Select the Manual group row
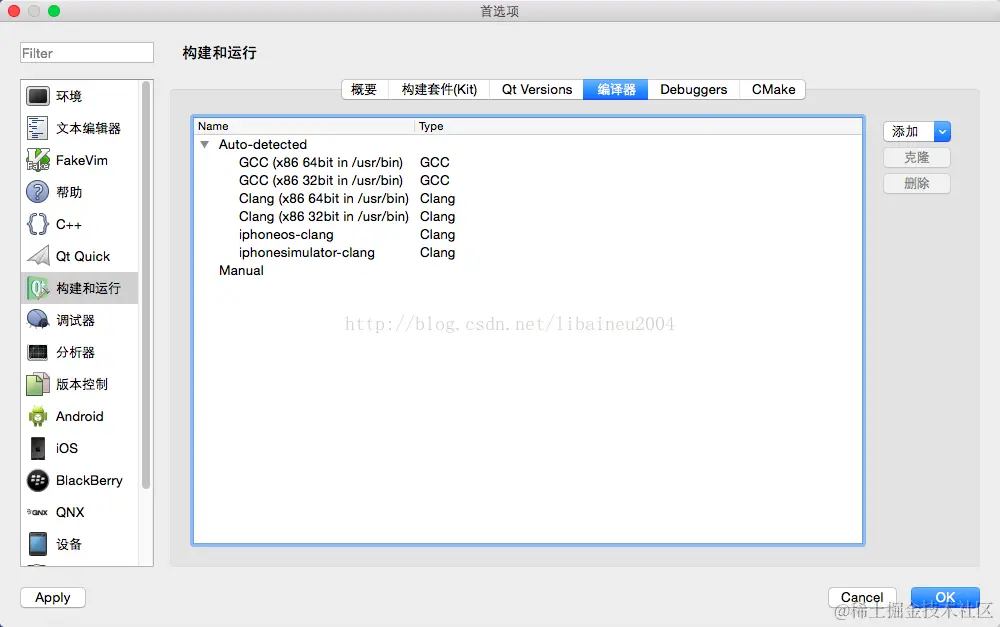 (x=528, y=270)
